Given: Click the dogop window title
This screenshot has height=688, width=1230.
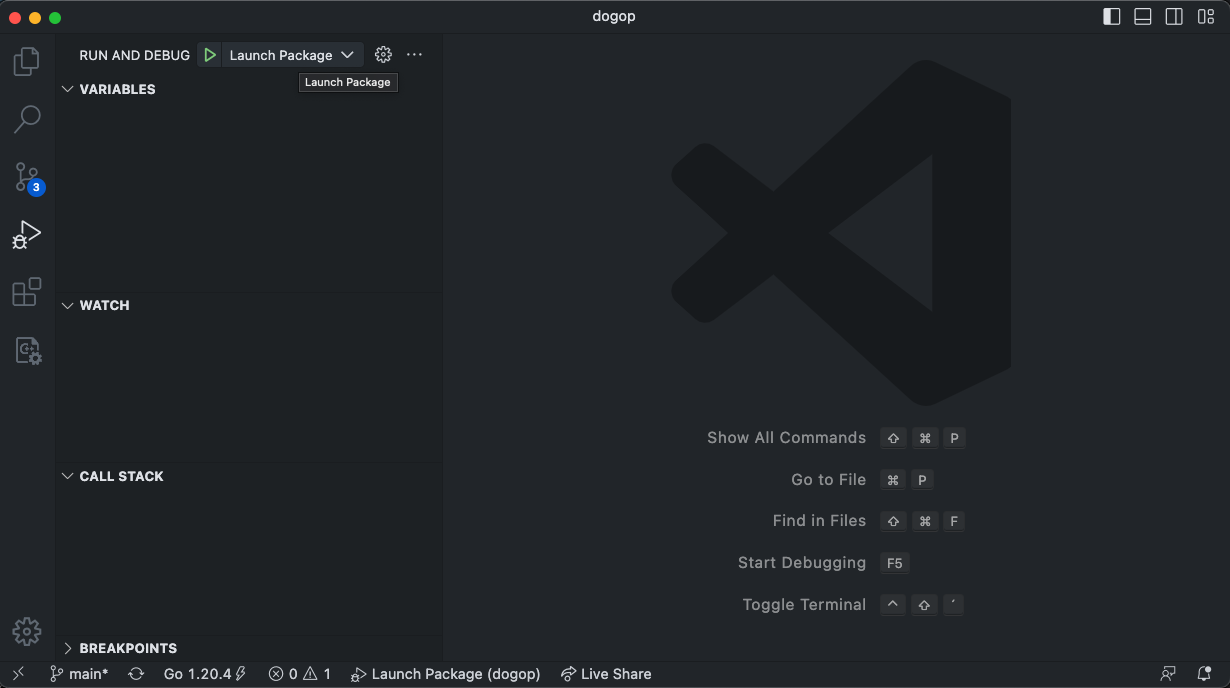Looking at the screenshot, I should [614, 17].
